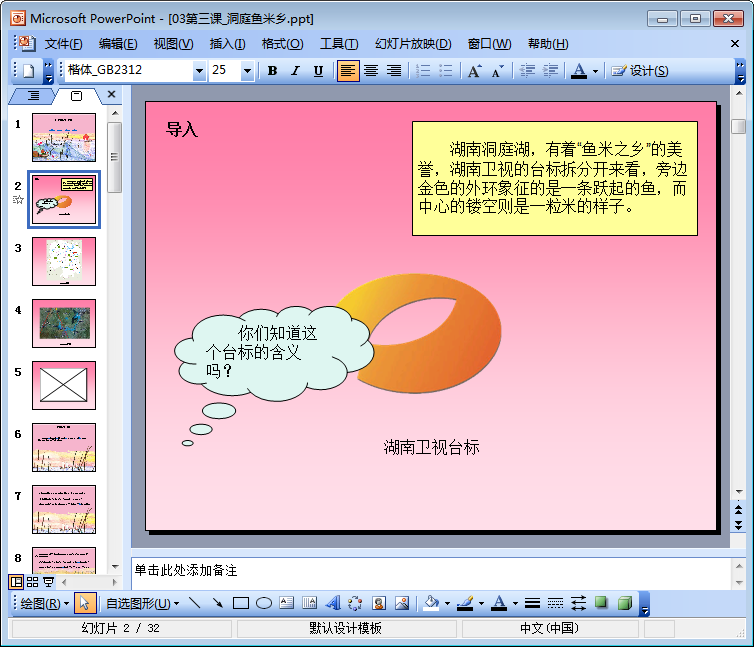754x647 pixels.
Task: Select slide 4 thumbnail
Action: 64,323
